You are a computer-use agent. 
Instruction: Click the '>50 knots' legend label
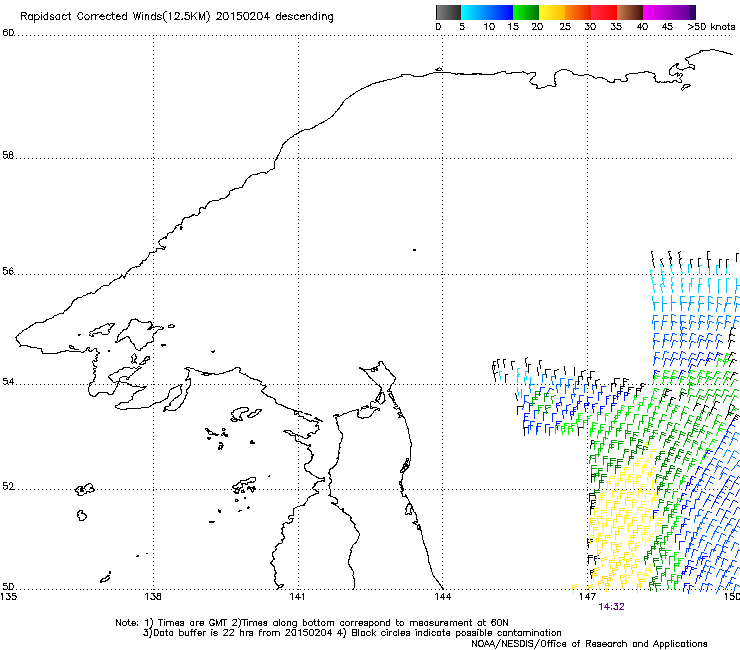711,27
